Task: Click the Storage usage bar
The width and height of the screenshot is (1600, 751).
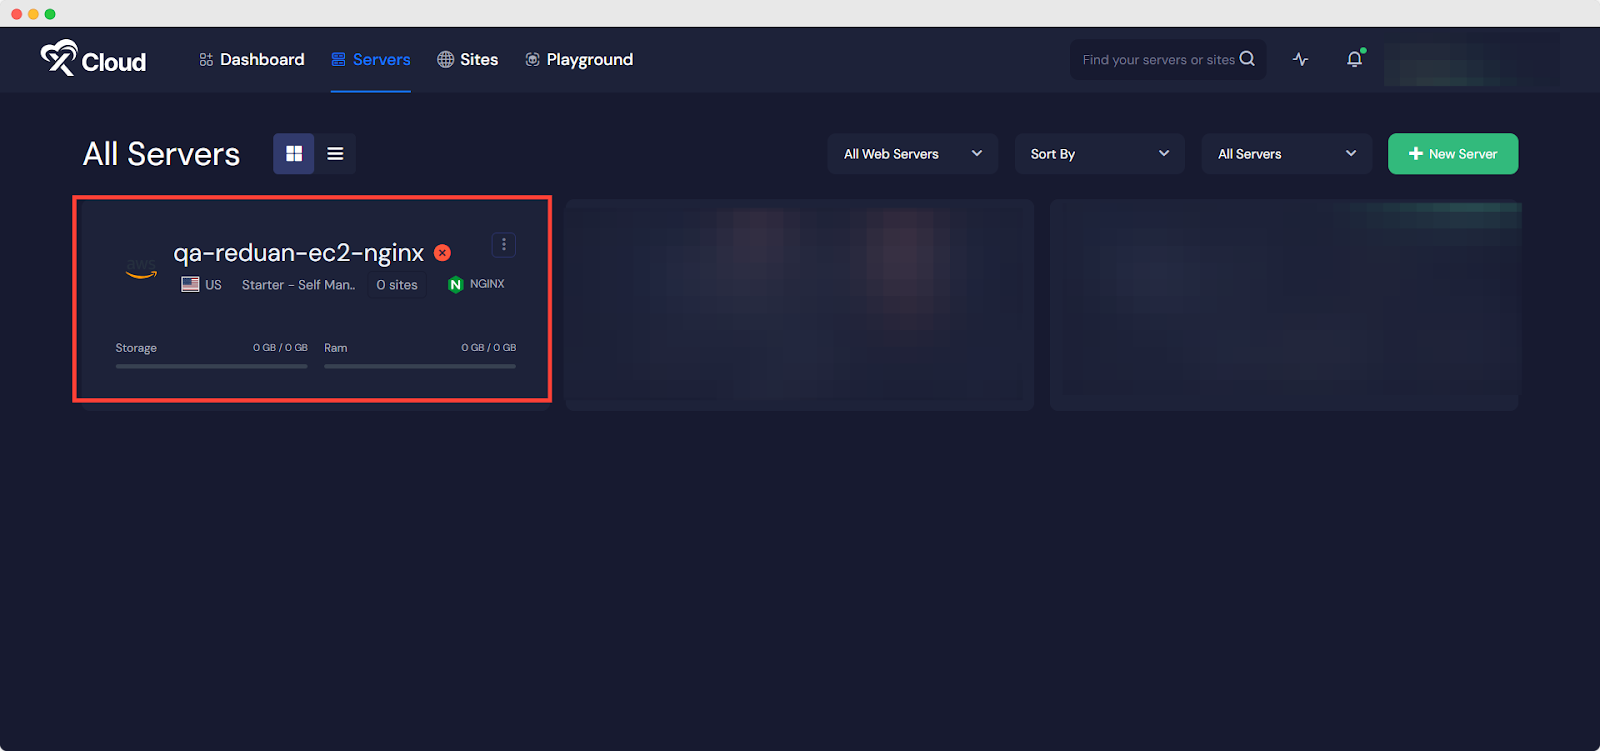Action: pyautogui.click(x=211, y=366)
